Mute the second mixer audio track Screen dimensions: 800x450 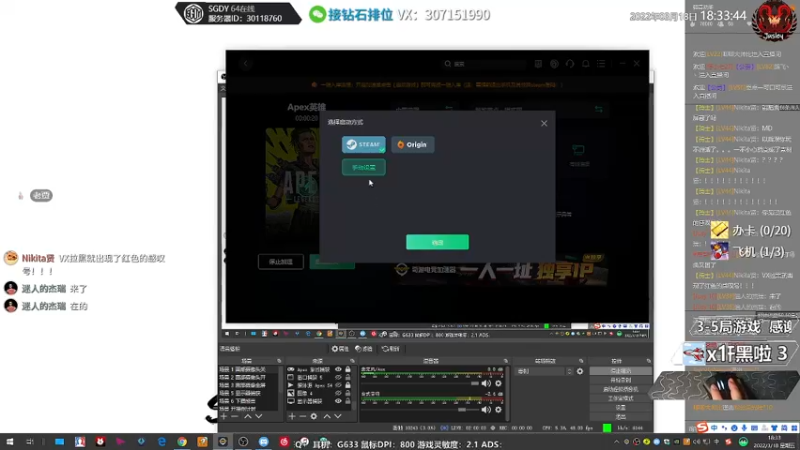(x=486, y=409)
